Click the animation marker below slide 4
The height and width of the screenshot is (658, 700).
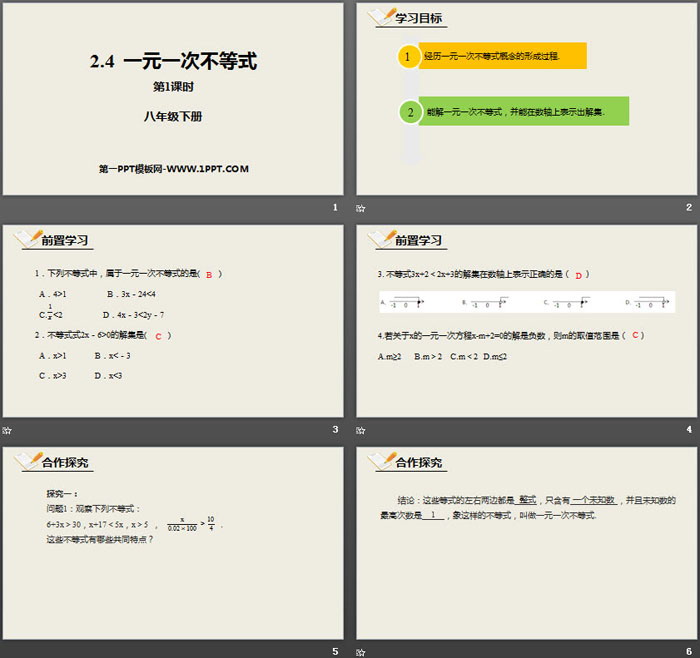point(361,430)
